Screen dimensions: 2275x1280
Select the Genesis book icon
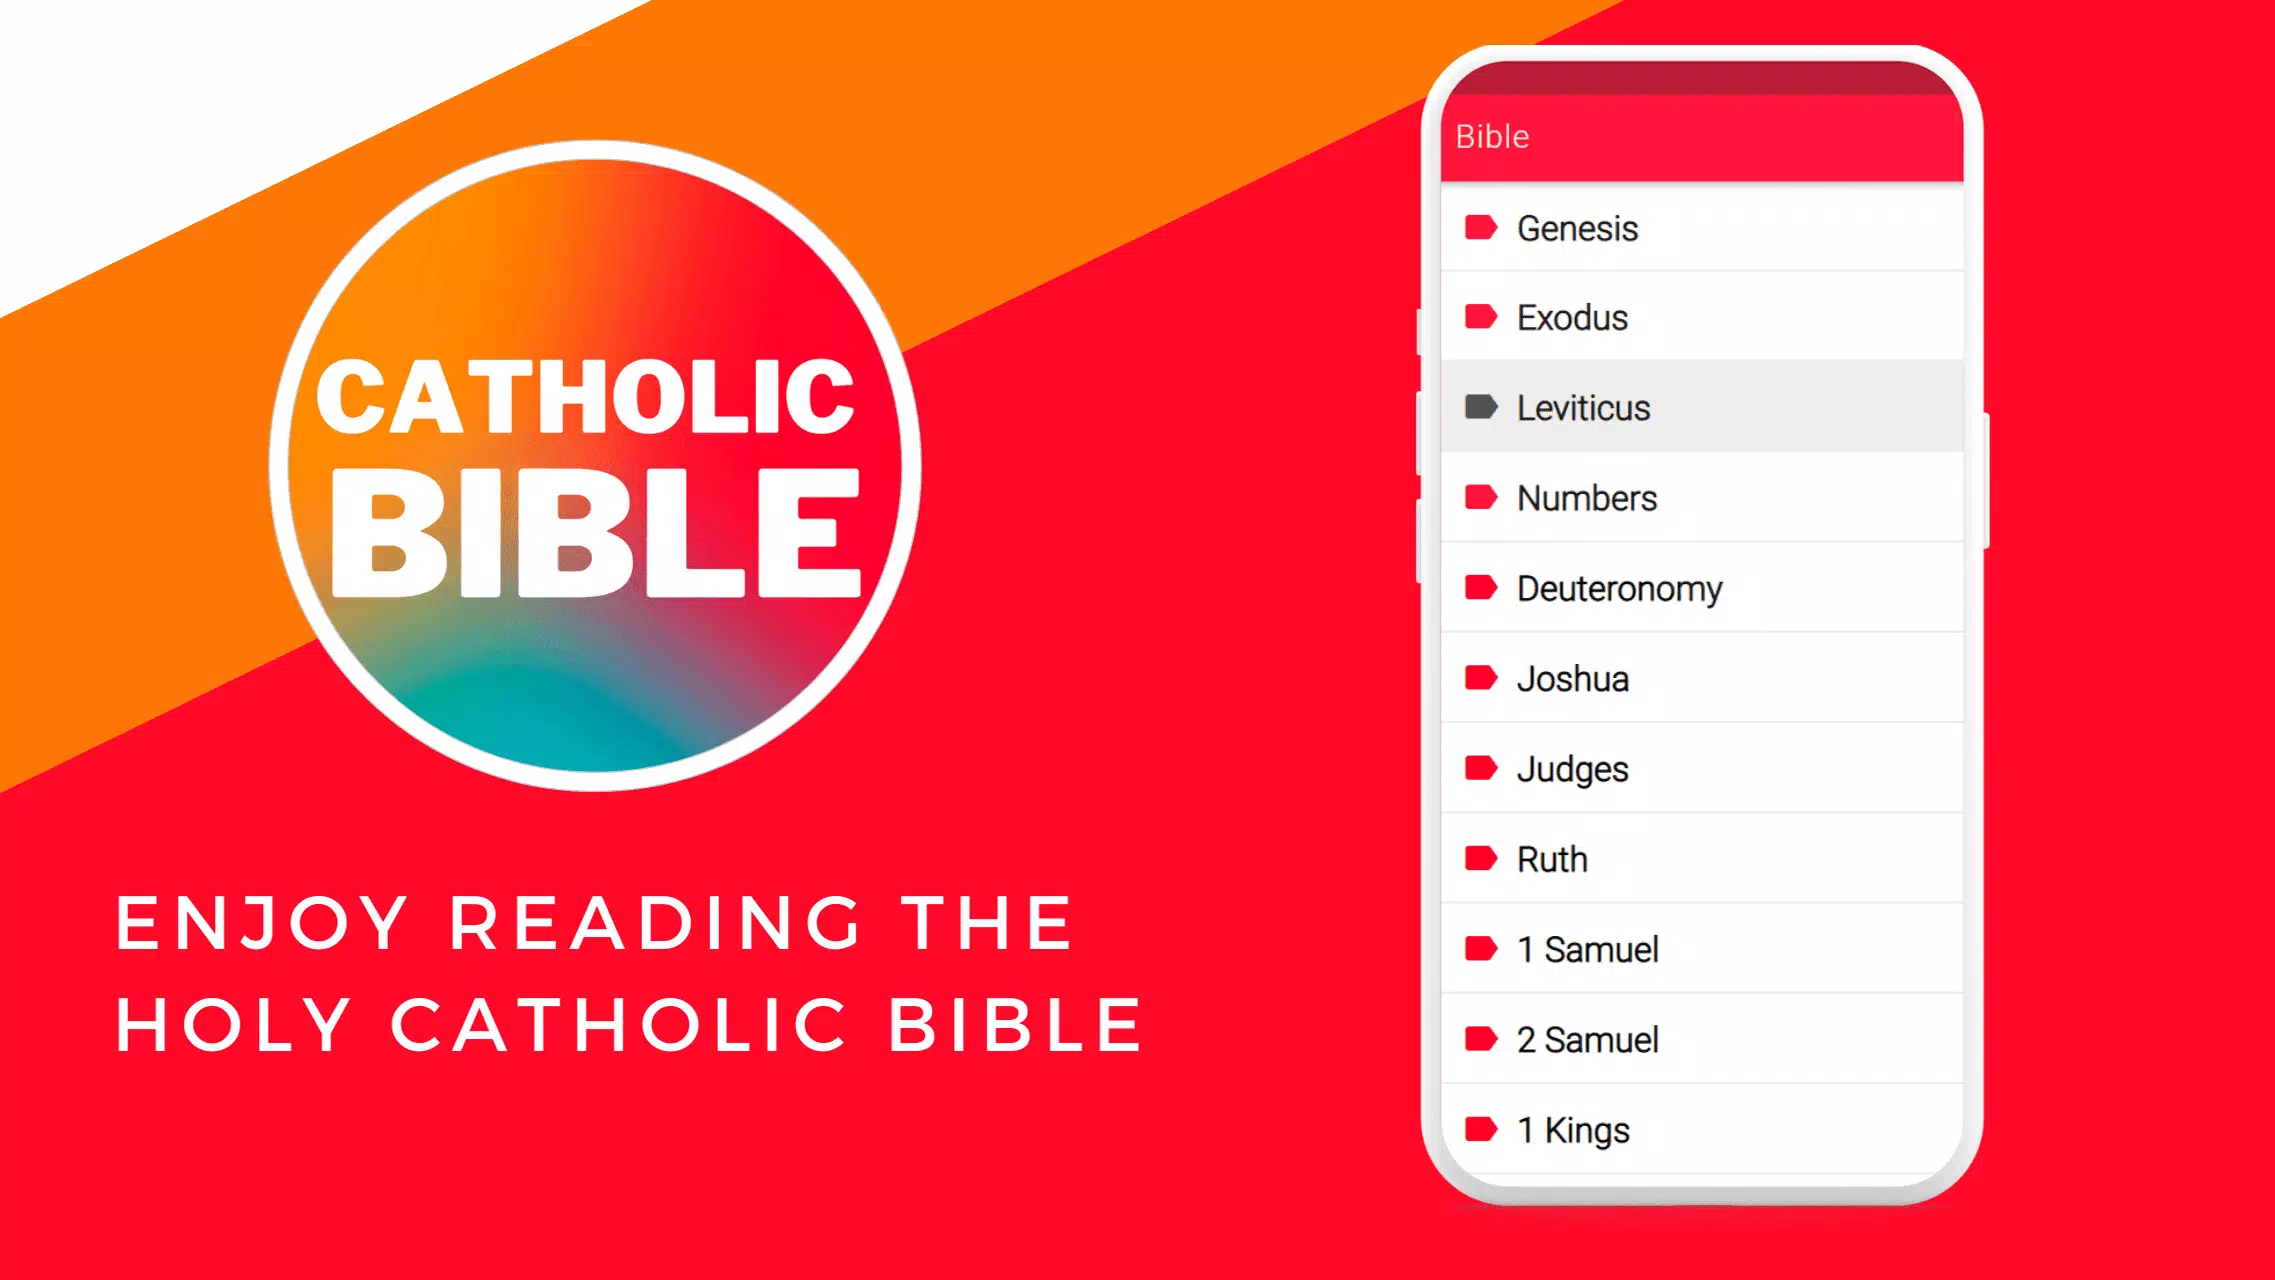coord(1480,228)
